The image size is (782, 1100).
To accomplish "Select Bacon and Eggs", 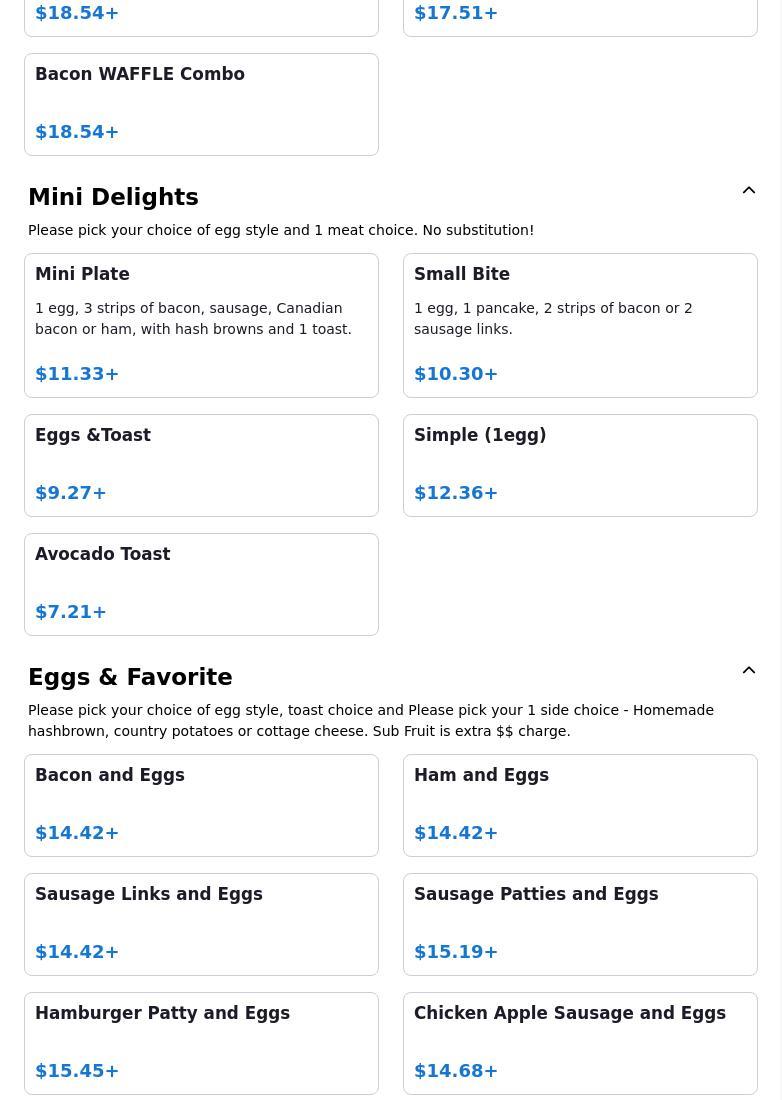I will click(201, 805).
